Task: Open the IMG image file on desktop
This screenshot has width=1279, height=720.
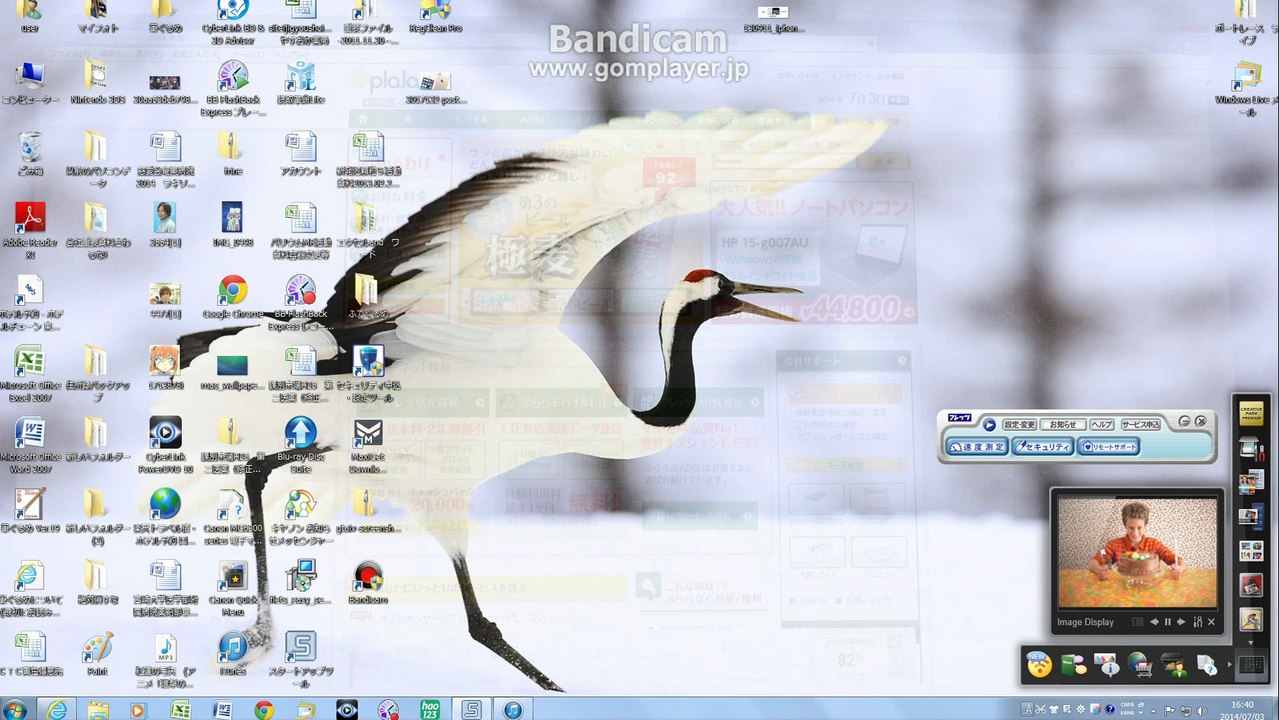Action: coord(233,225)
